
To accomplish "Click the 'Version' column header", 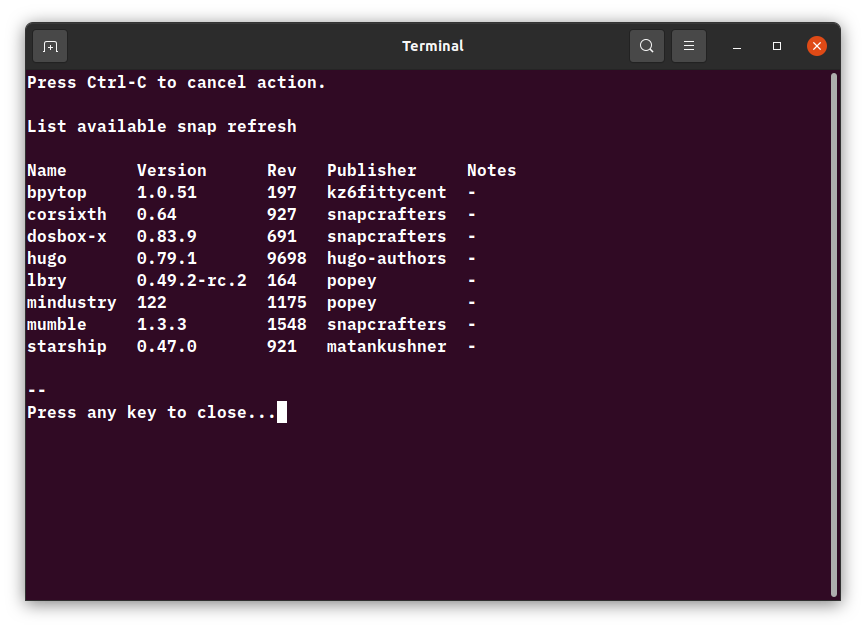I will click(172, 170).
